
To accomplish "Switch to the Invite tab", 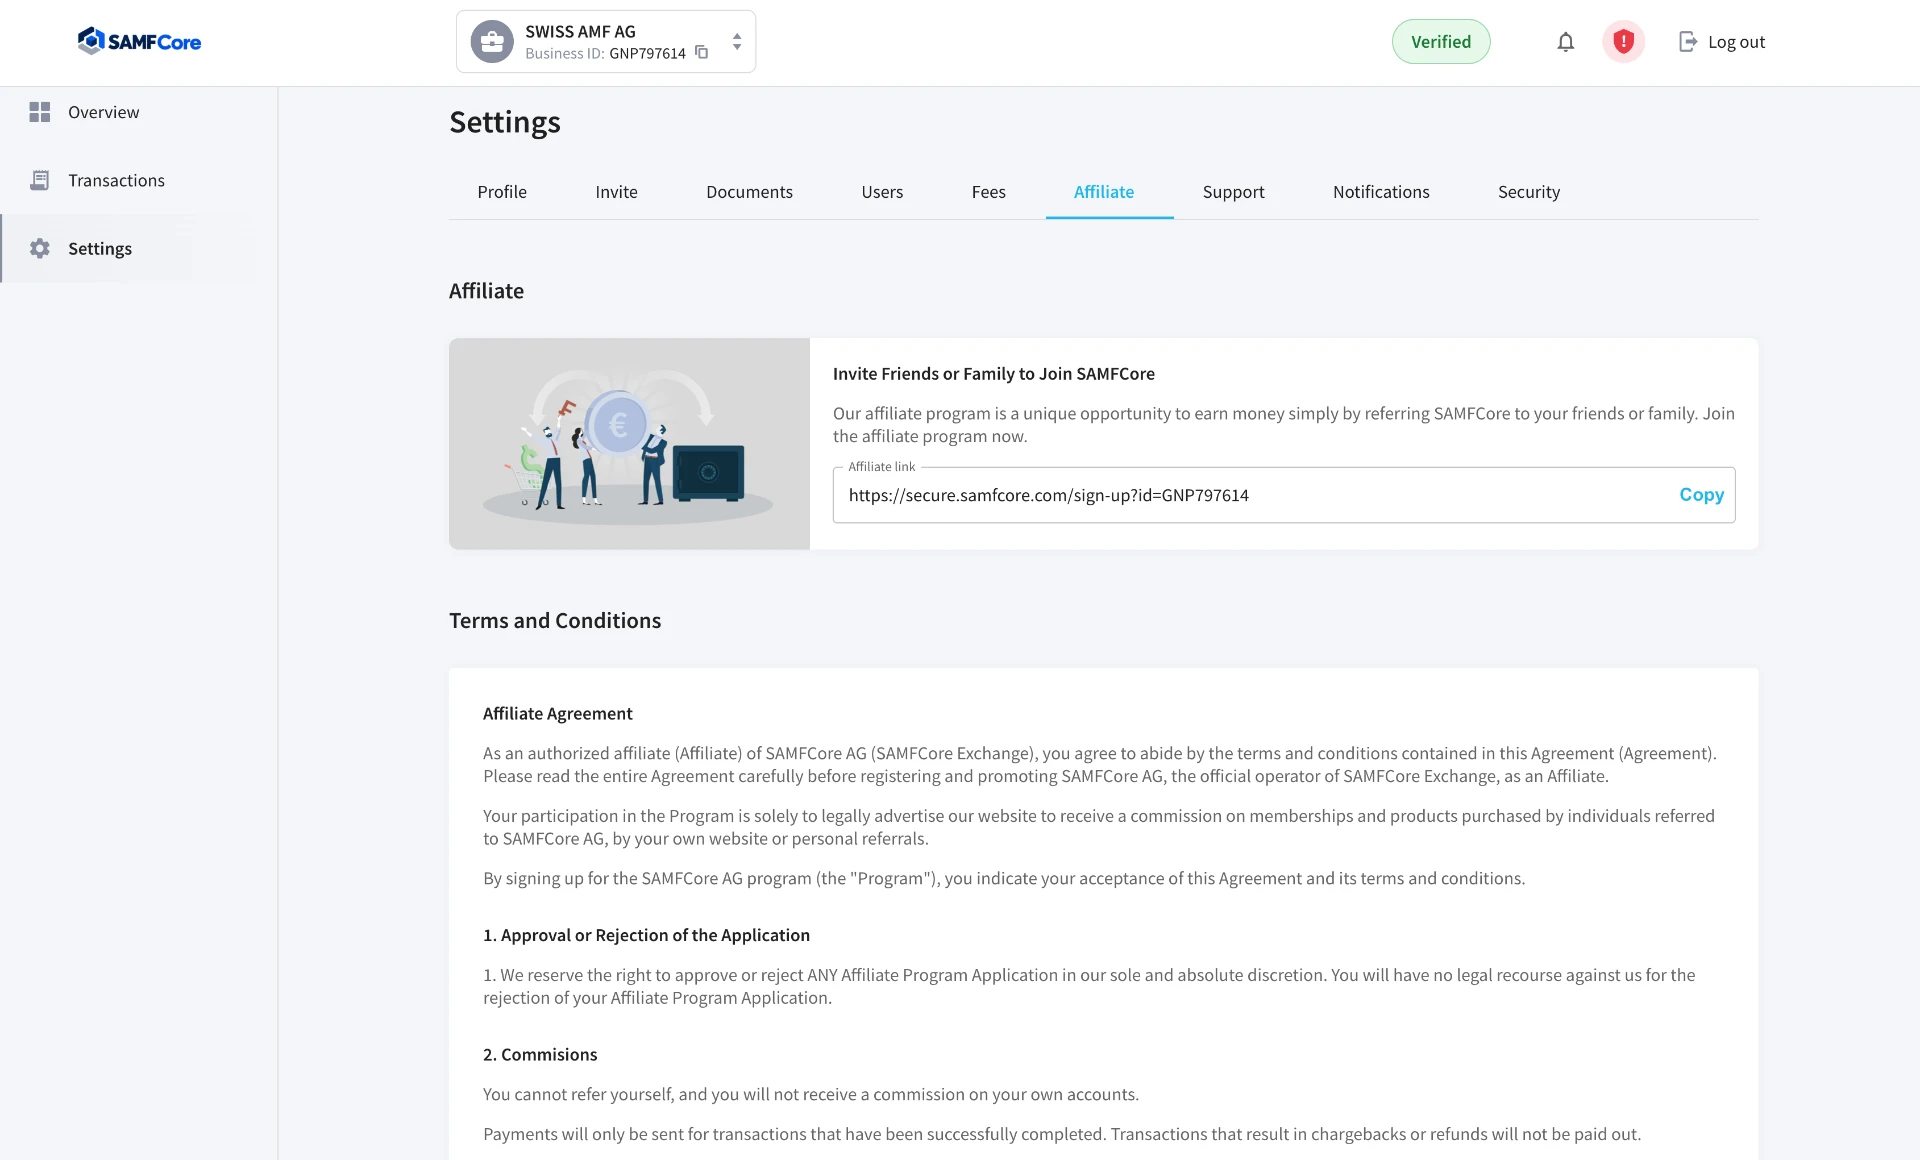I will [616, 192].
